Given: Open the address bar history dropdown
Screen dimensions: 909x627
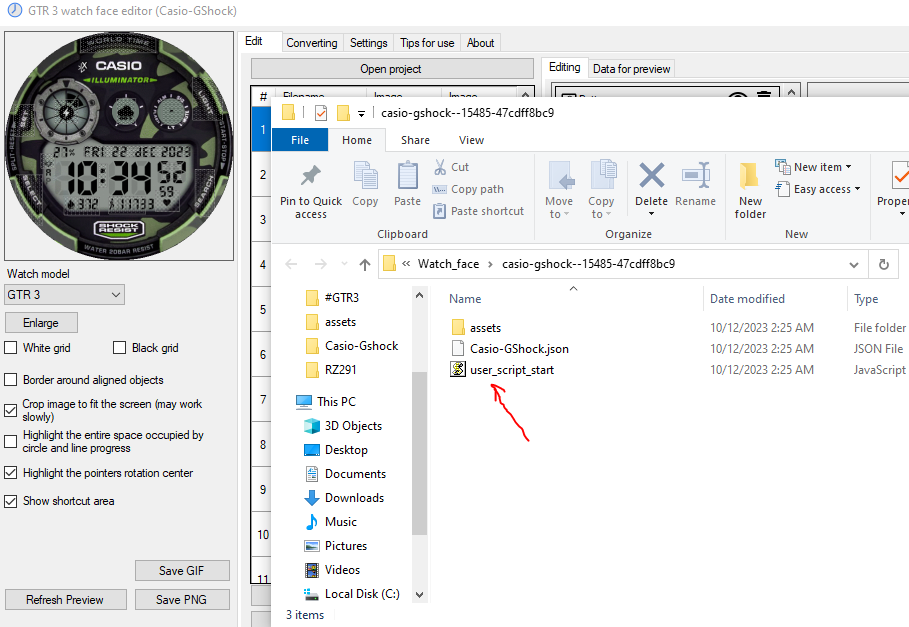Looking at the screenshot, I should coord(853,265).
